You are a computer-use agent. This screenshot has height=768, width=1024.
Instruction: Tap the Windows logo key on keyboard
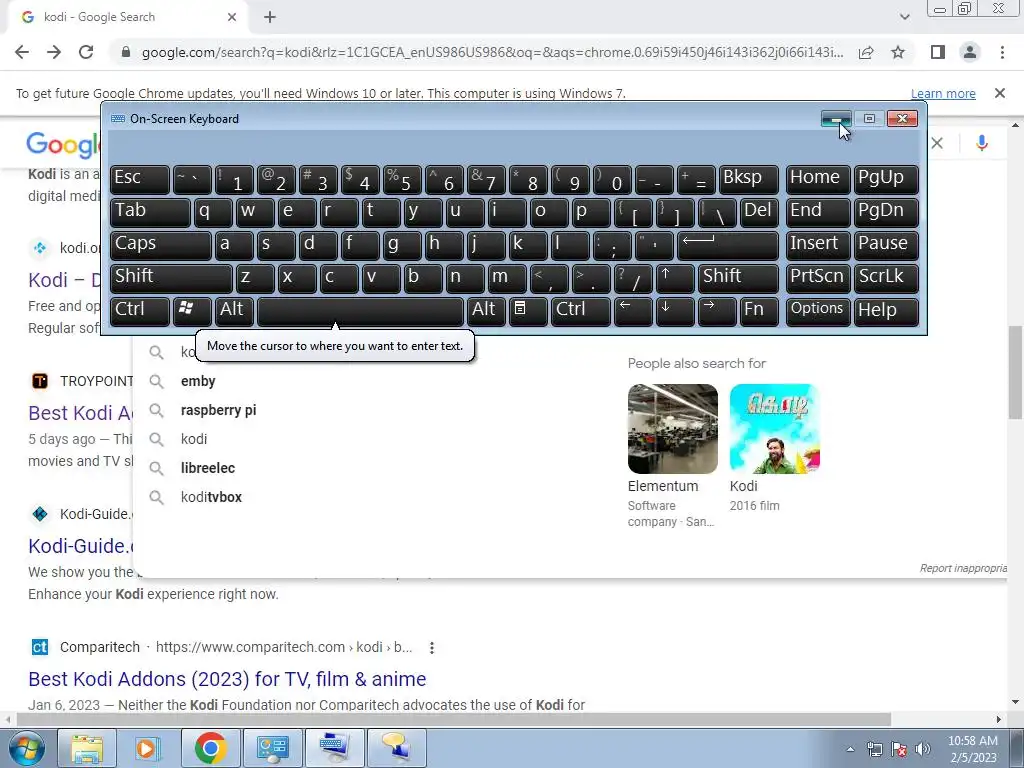tap(191, 310)
